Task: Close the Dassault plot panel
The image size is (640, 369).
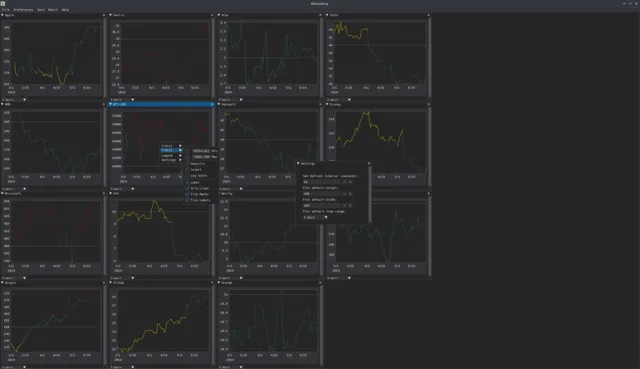Action: 320,104
